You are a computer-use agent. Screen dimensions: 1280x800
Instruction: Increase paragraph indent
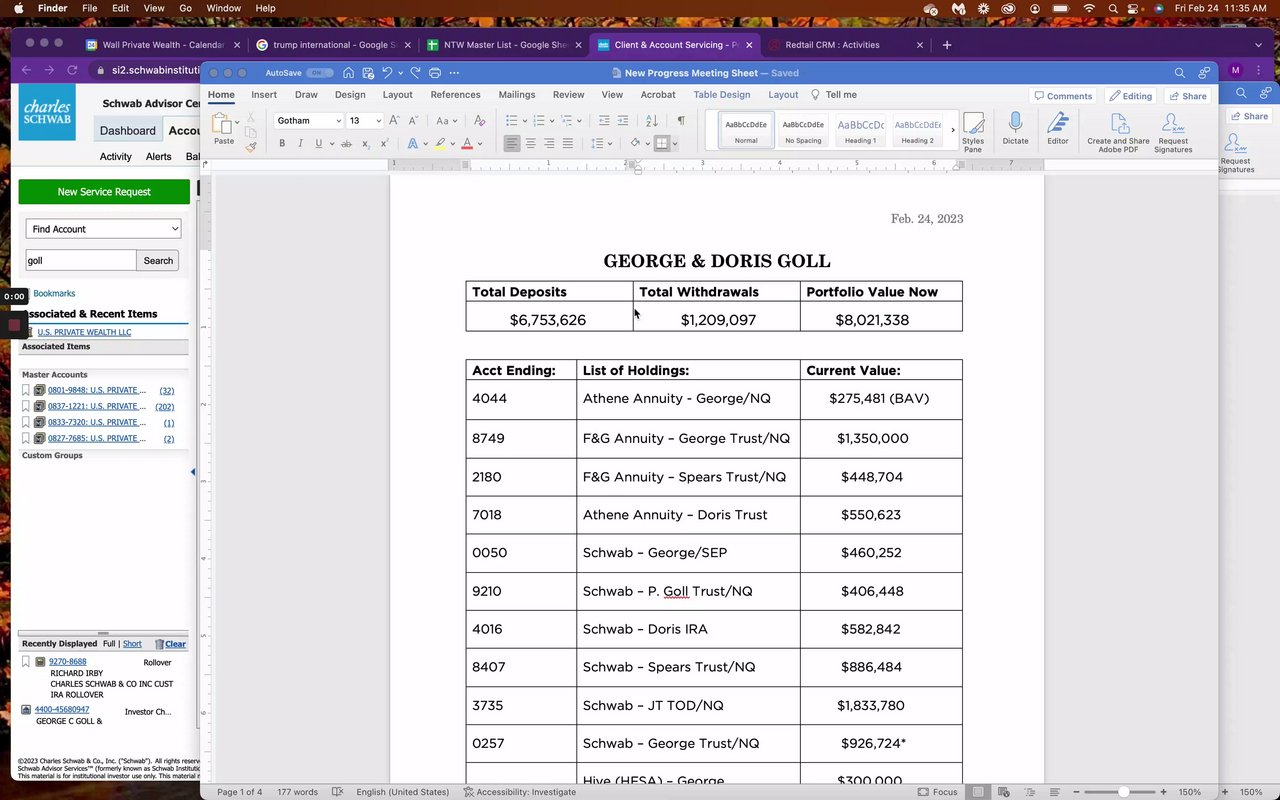622,121
